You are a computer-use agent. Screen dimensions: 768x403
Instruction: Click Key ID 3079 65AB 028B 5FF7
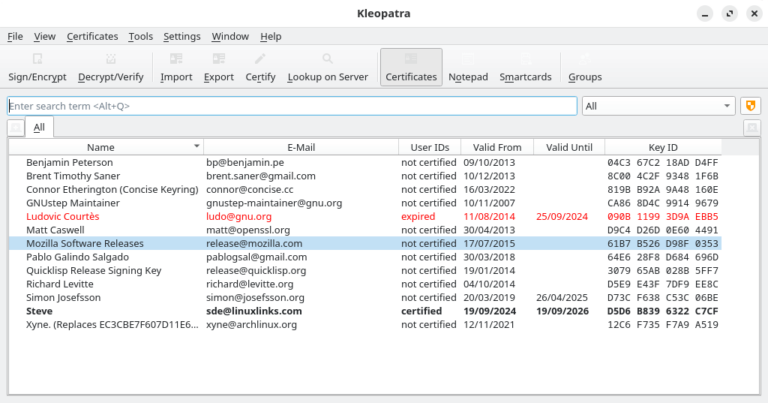(x=663, y=270)
